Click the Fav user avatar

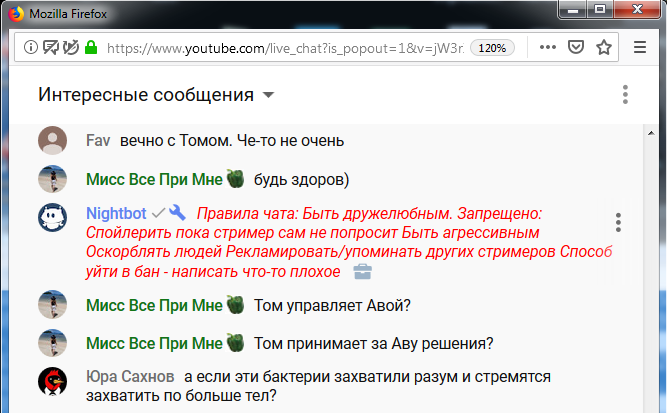pyautogui.click(x=52, y=140)
